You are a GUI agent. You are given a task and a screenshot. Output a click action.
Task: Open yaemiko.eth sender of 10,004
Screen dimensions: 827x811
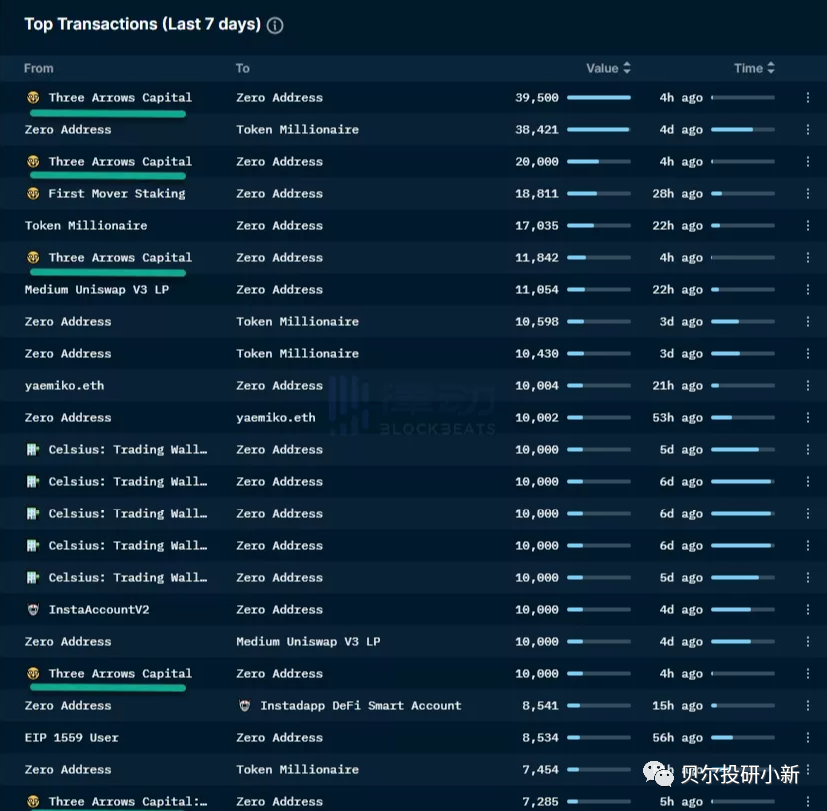coord(64,385)
